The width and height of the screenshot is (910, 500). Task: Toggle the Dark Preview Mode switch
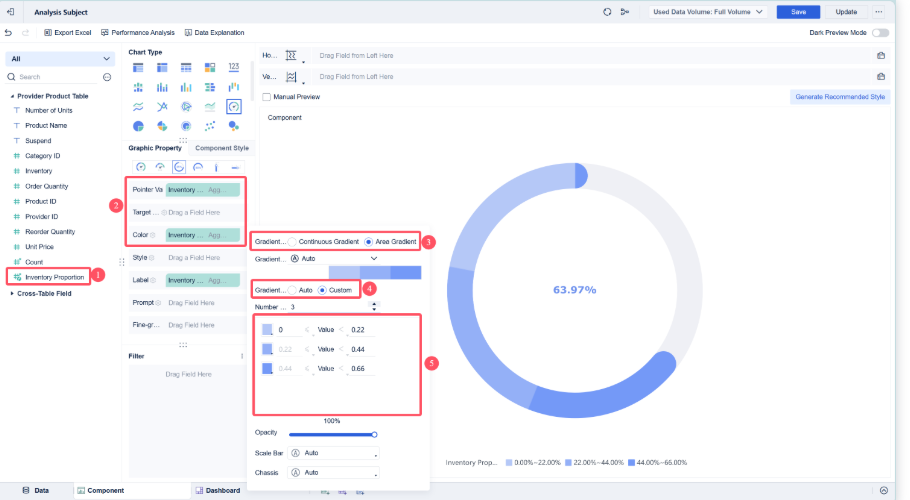pyautogui.click(x=880, y=33)
